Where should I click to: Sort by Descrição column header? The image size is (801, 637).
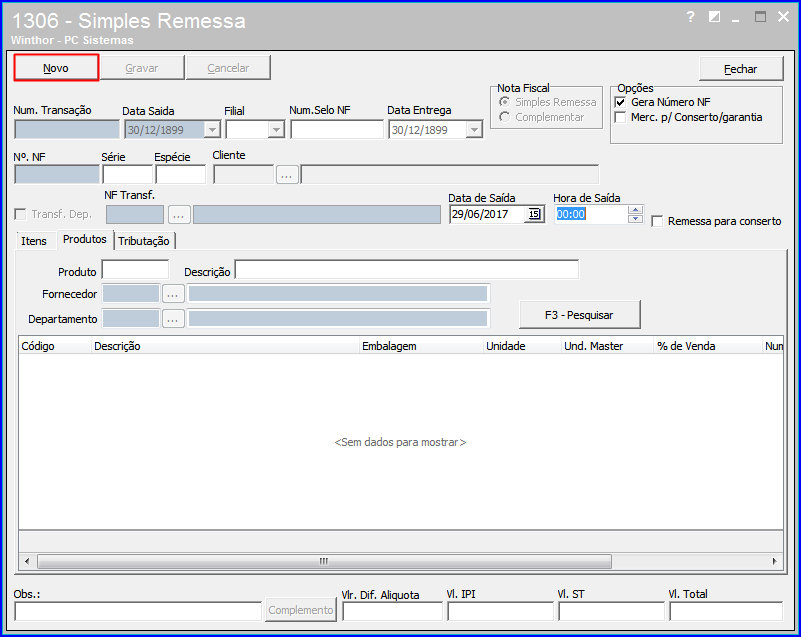coord(226,346)
